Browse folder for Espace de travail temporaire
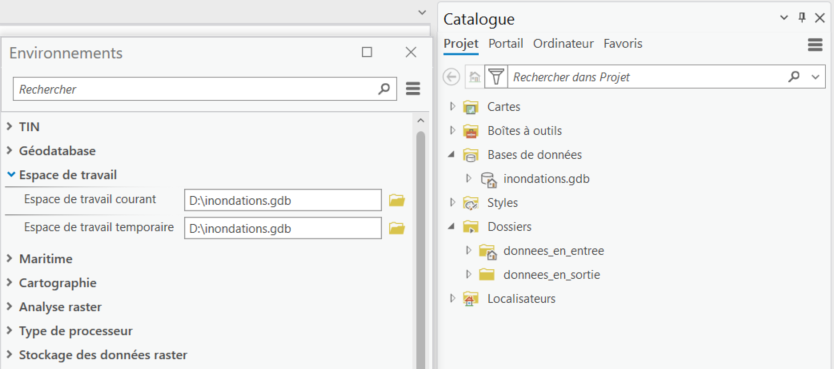Image resolution: width=834 pixels, height=369 pixels. tap(397, 229)
